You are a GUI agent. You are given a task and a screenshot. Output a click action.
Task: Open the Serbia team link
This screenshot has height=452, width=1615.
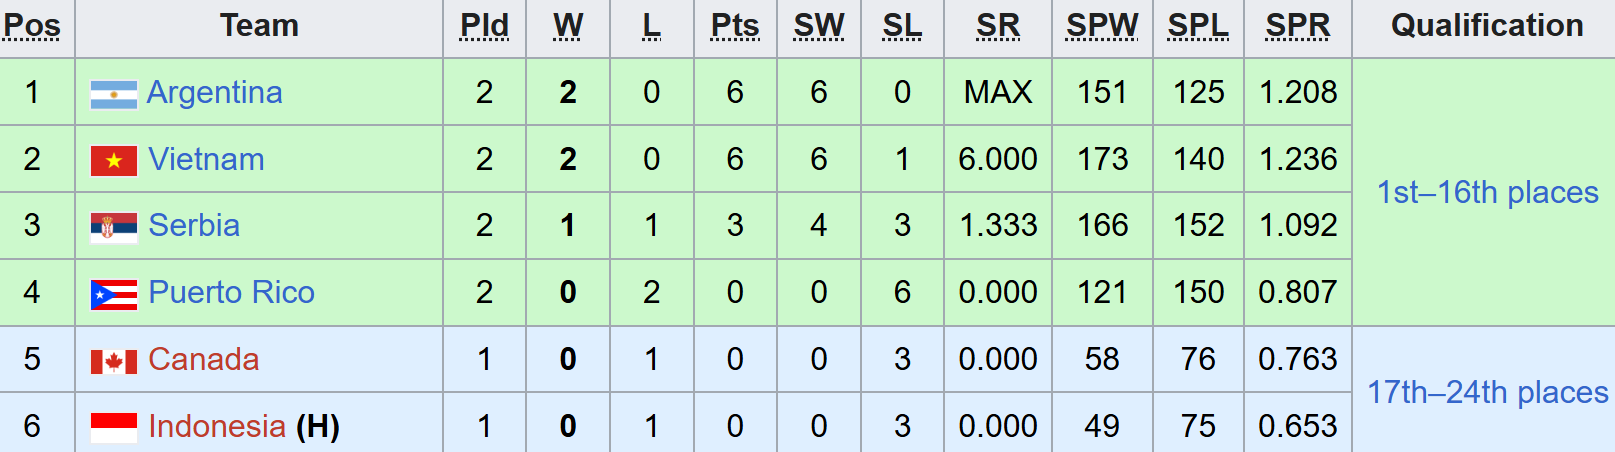[194, 225]
